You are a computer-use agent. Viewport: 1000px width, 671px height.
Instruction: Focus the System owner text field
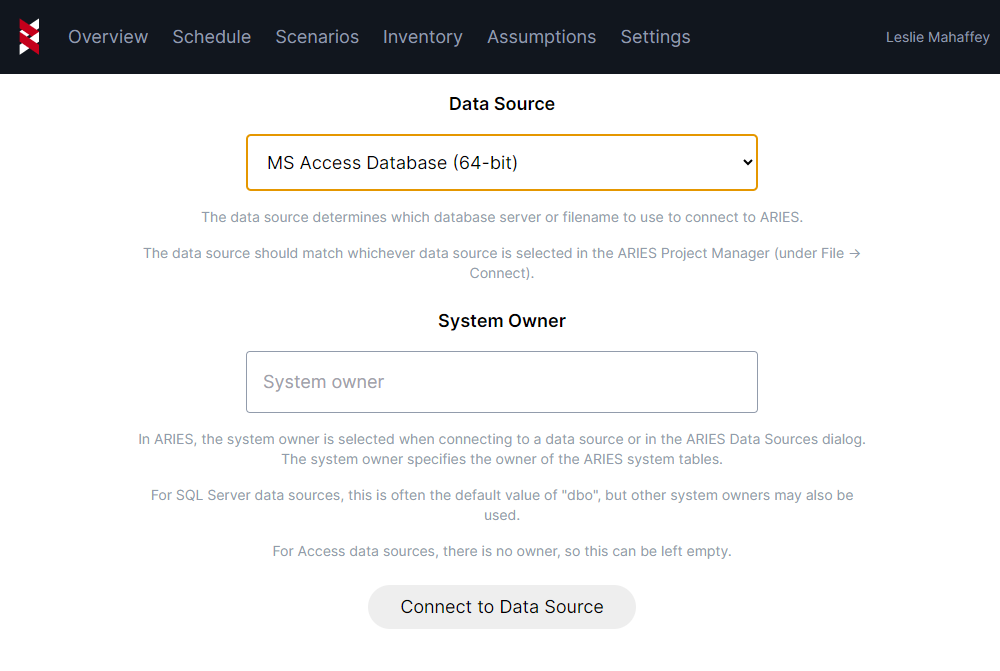pyautogui.click(x=501, y=382)
